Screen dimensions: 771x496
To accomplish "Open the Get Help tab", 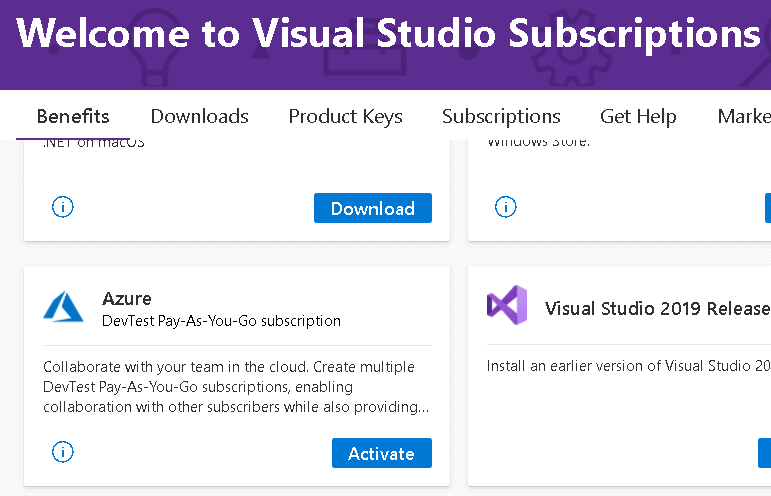I will [x=638, y=117].
